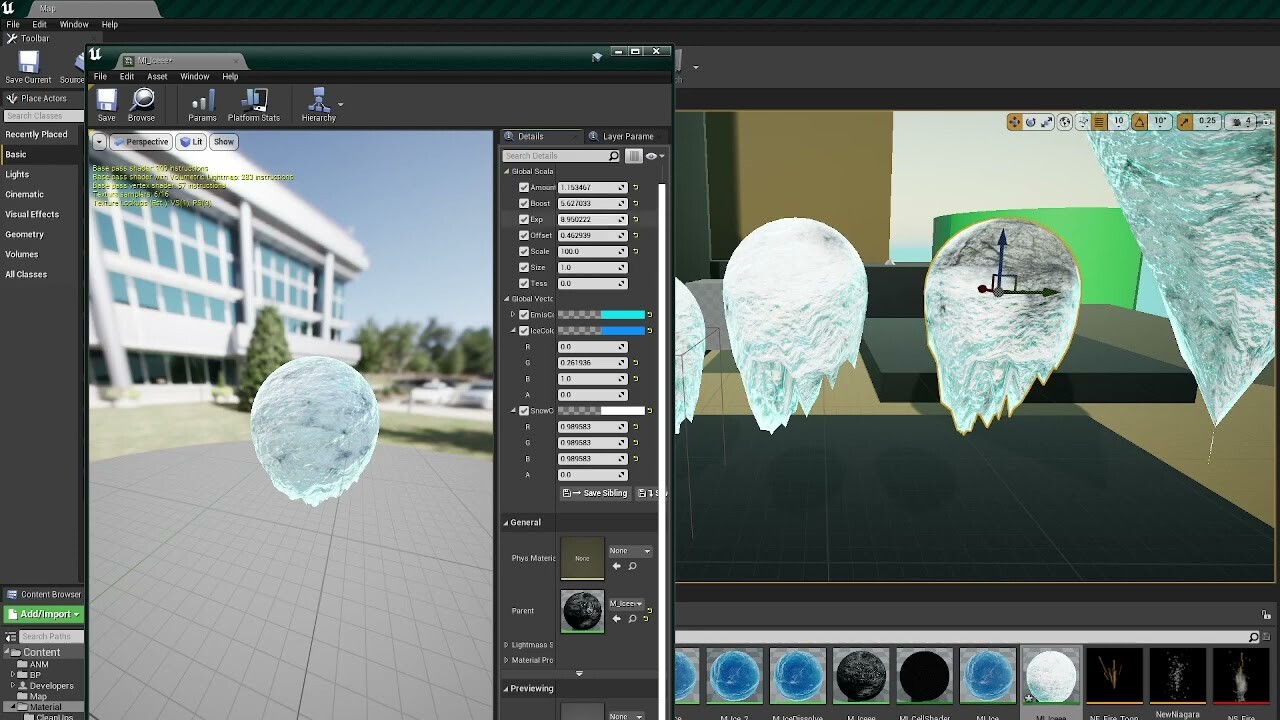Viewport: 1280px width, 720px height.
Task: Click Browse in the material instance editor
Action: [x=141, y=104]
